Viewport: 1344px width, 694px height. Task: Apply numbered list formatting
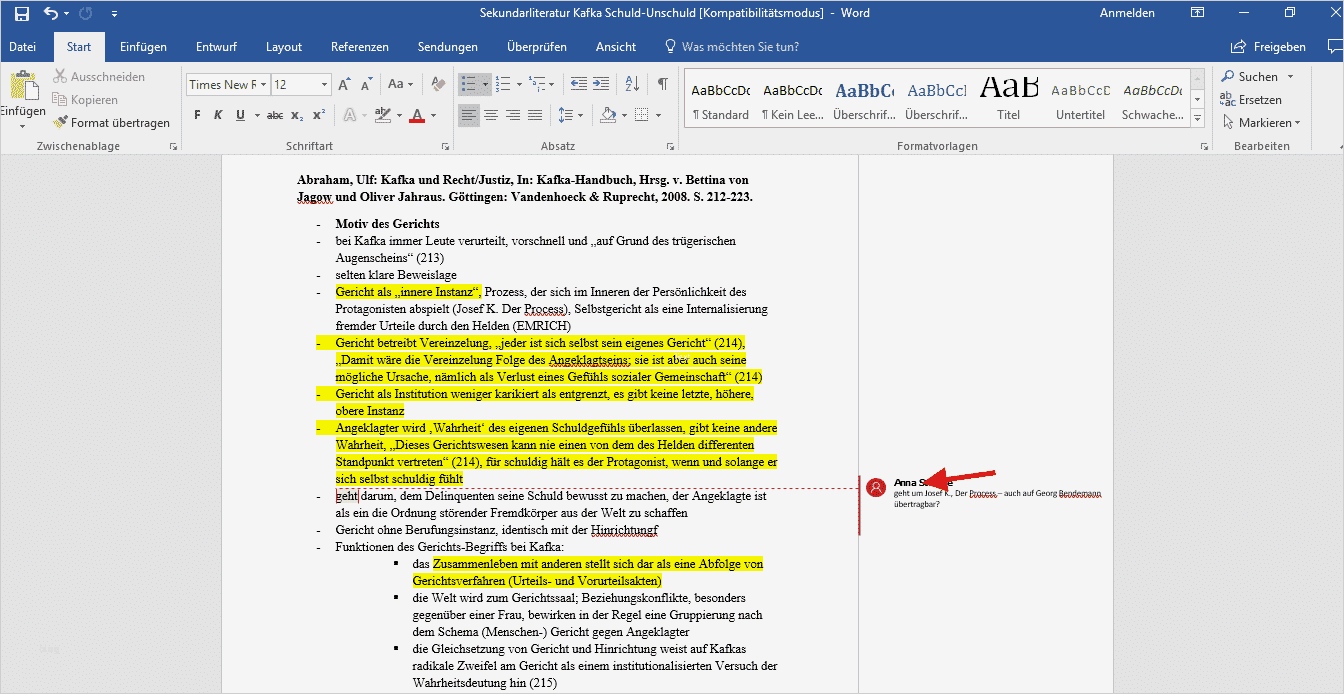click(503, 85)
